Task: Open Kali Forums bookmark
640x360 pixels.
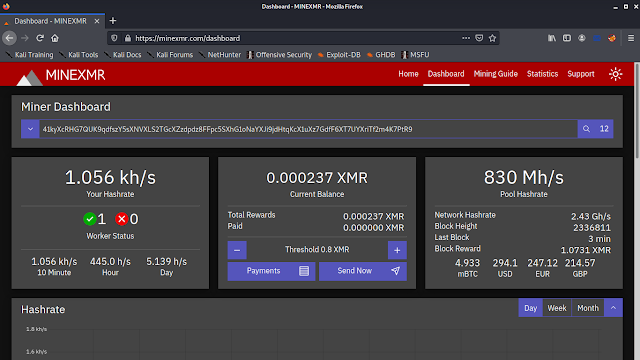Action: (x=170, y=55)
